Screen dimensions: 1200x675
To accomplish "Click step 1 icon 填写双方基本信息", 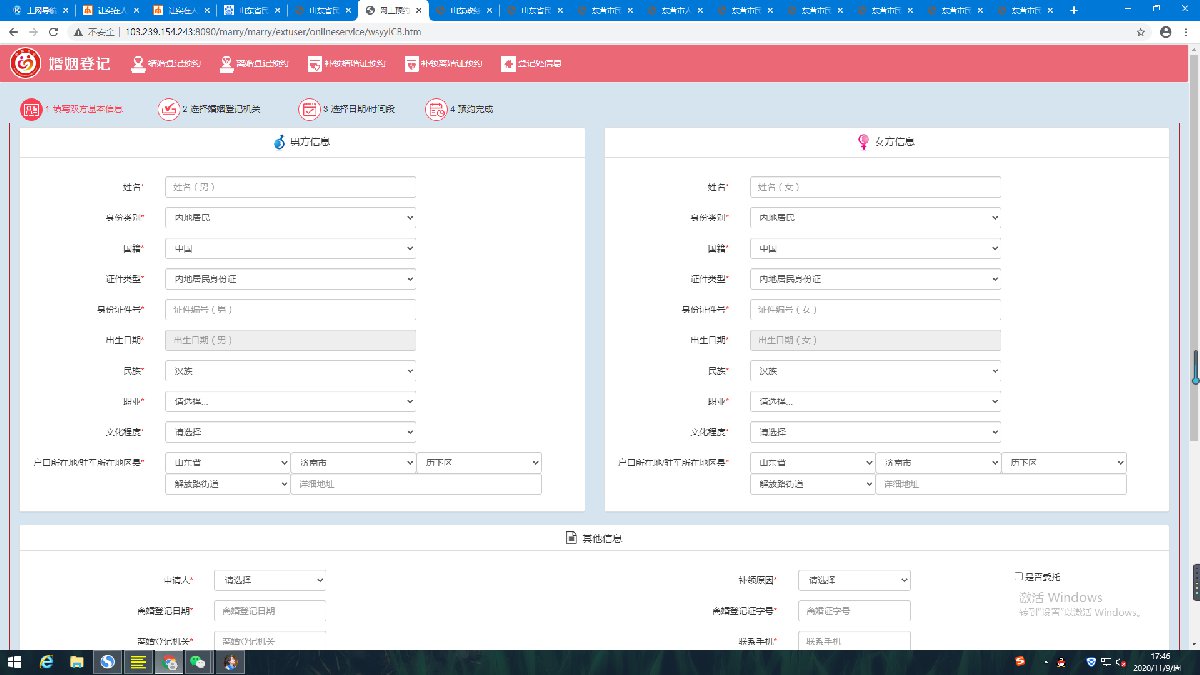I will [31, 109].
